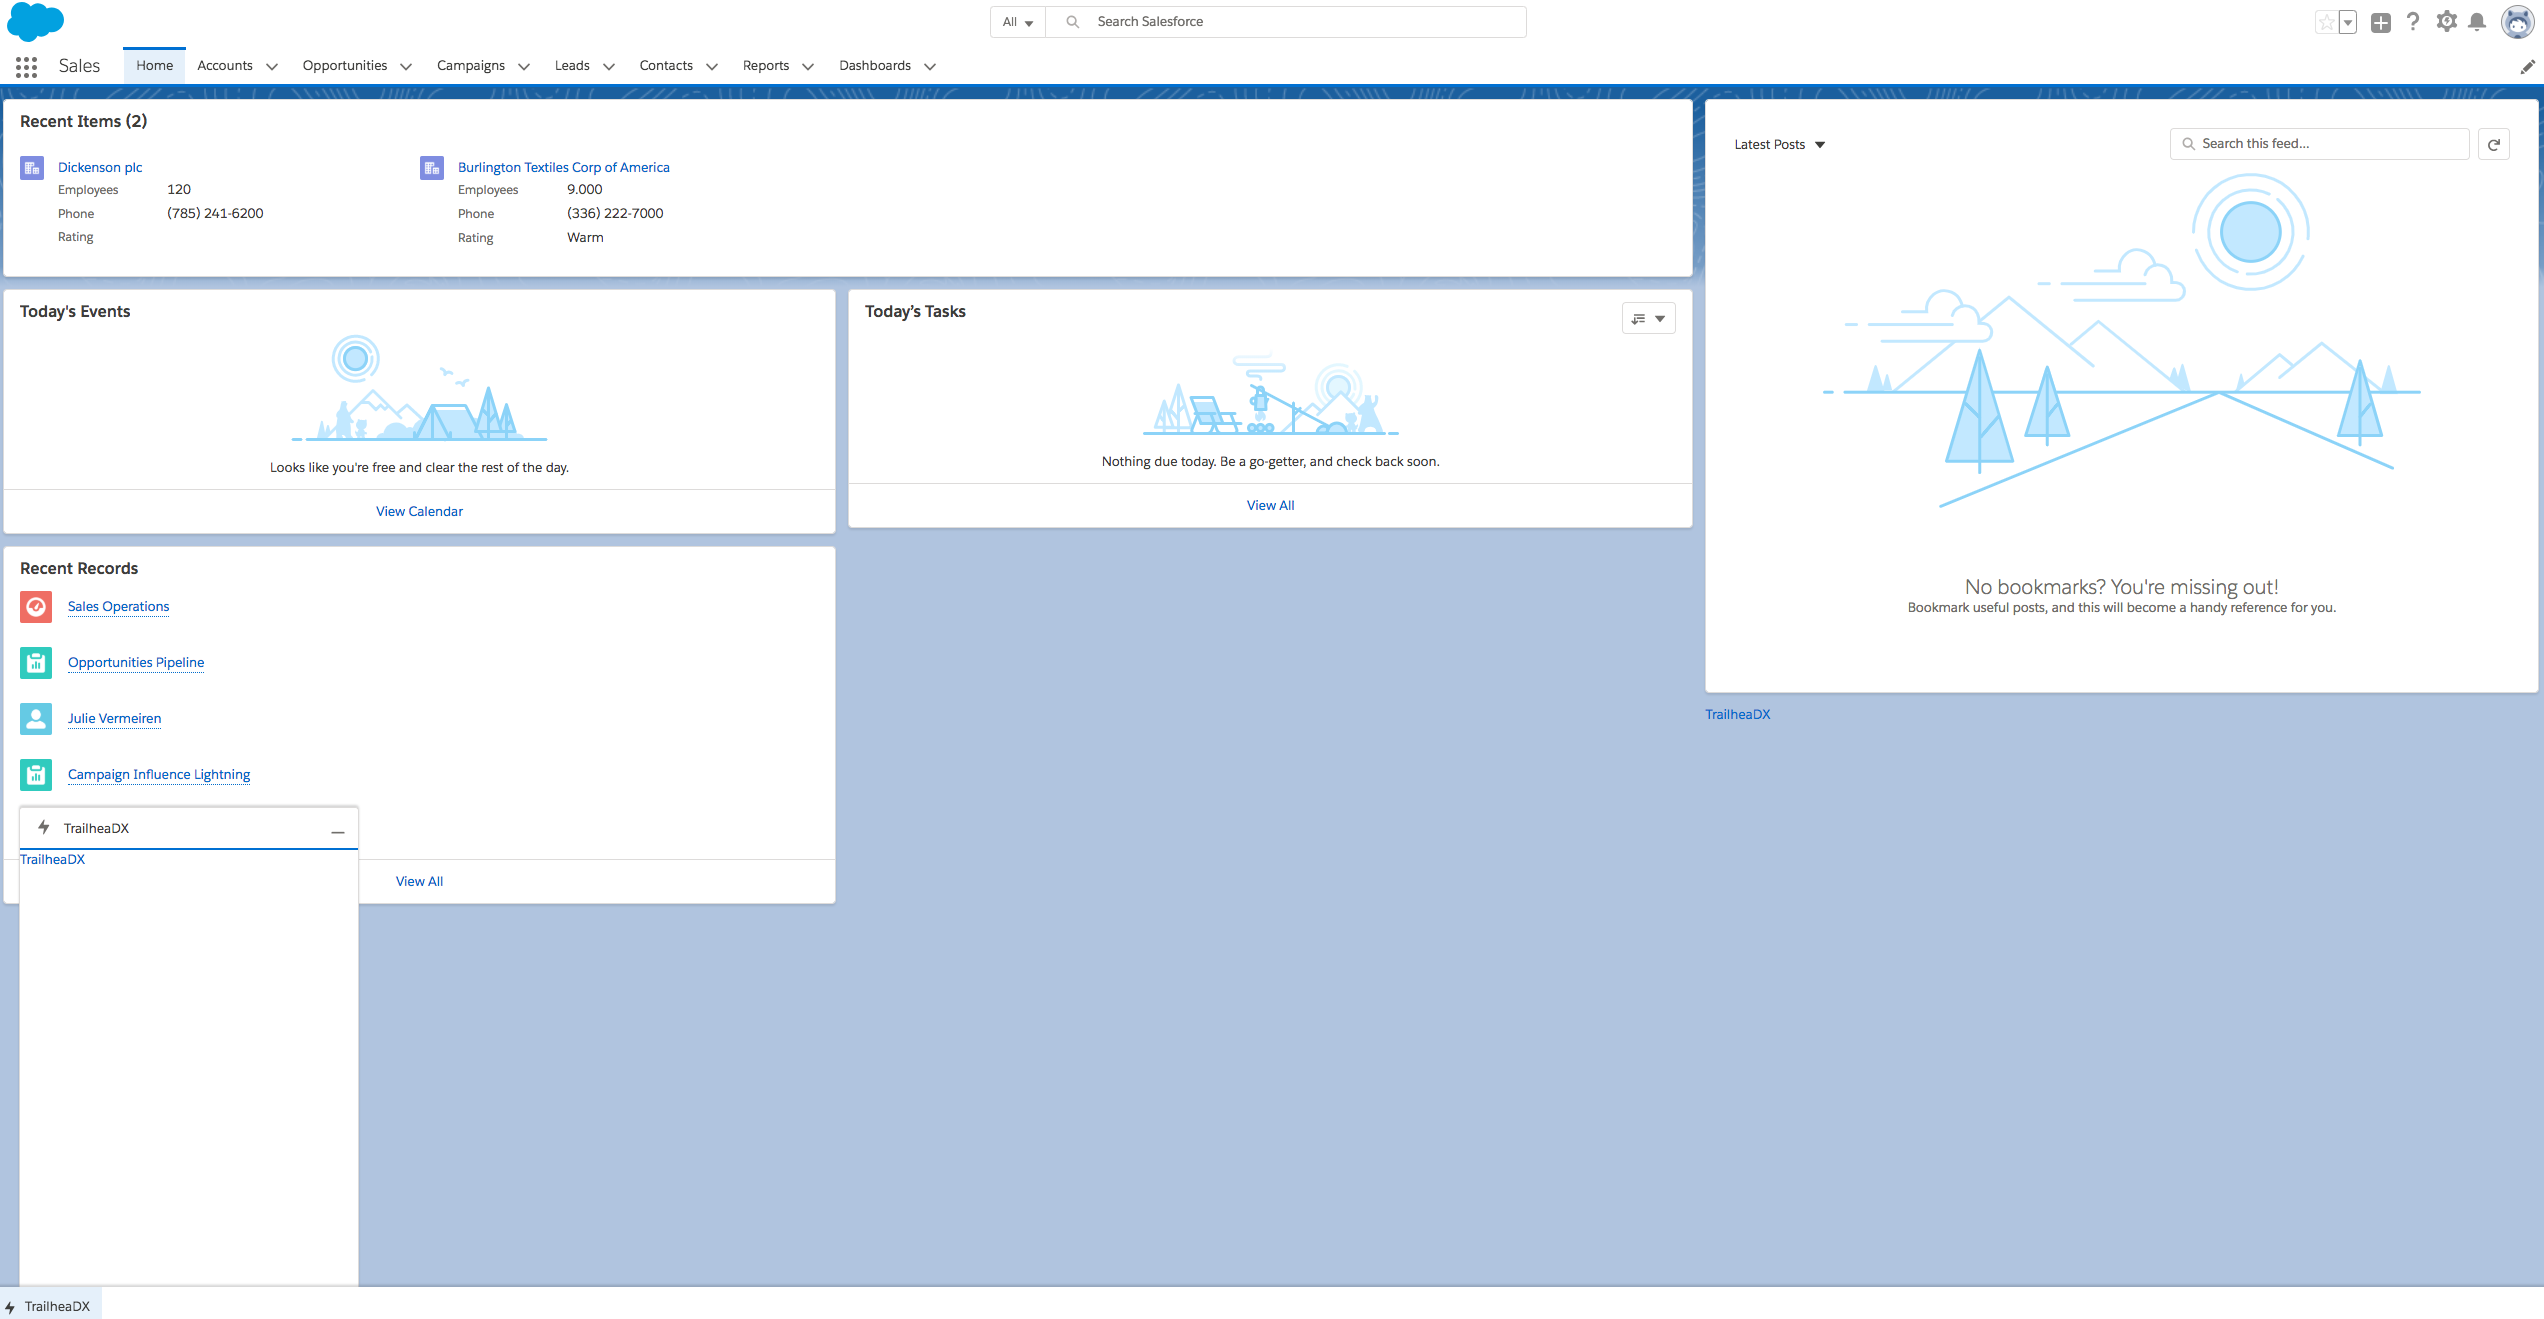Viewport: 2544px width, 1319px height.
Task: Minimize the TrailheaDX utility panel
Action: click(x=338, y=831)
